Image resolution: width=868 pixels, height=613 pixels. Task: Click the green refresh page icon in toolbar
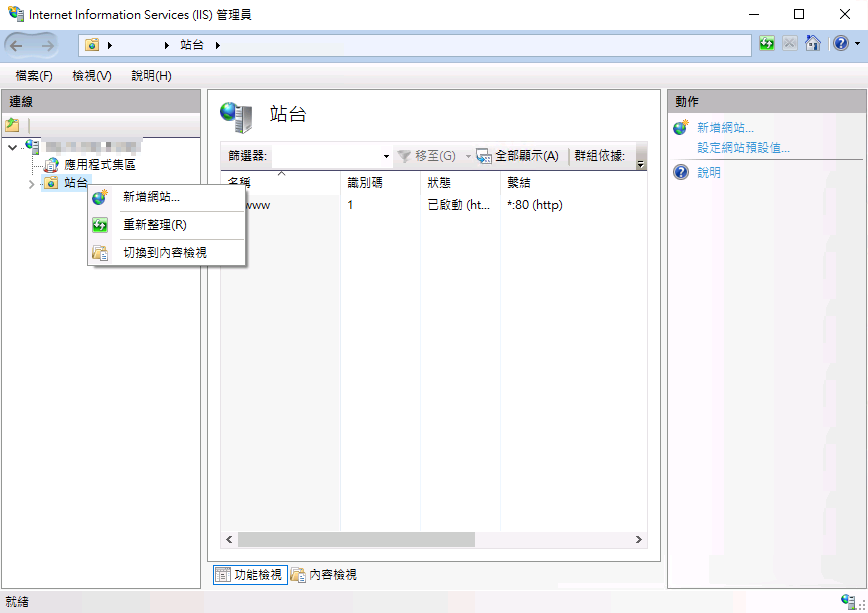[x=767, y=43]
